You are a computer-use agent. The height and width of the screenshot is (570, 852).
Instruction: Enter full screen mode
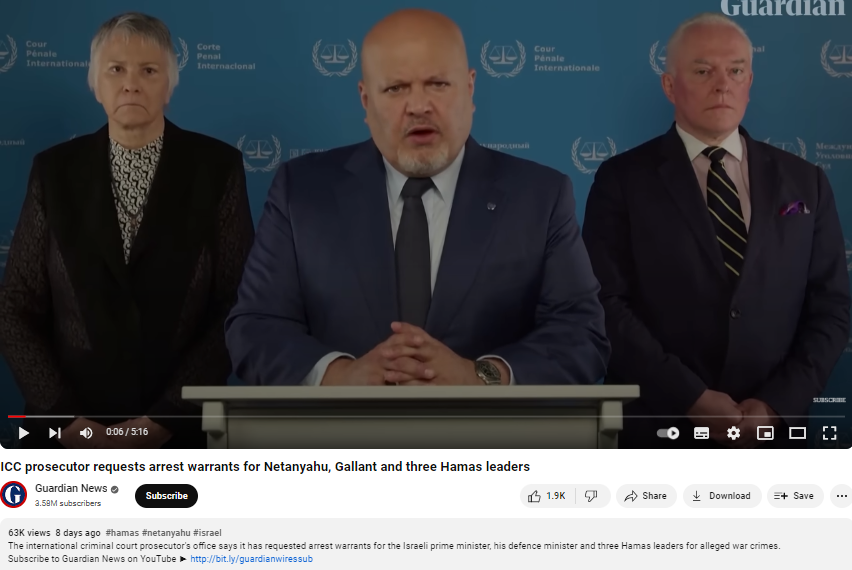(x=829, y=433)
